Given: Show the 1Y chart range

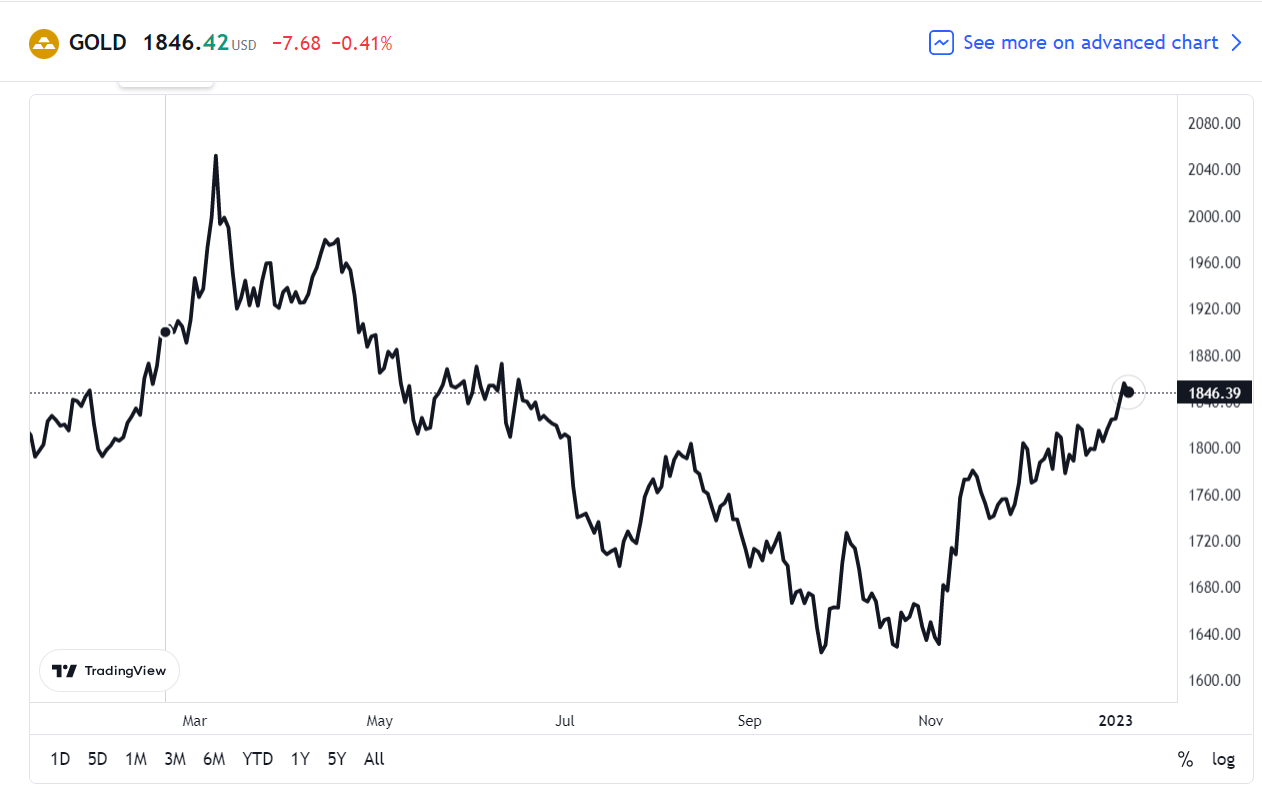Looking at the screenshot, I should tap(300, 759).
